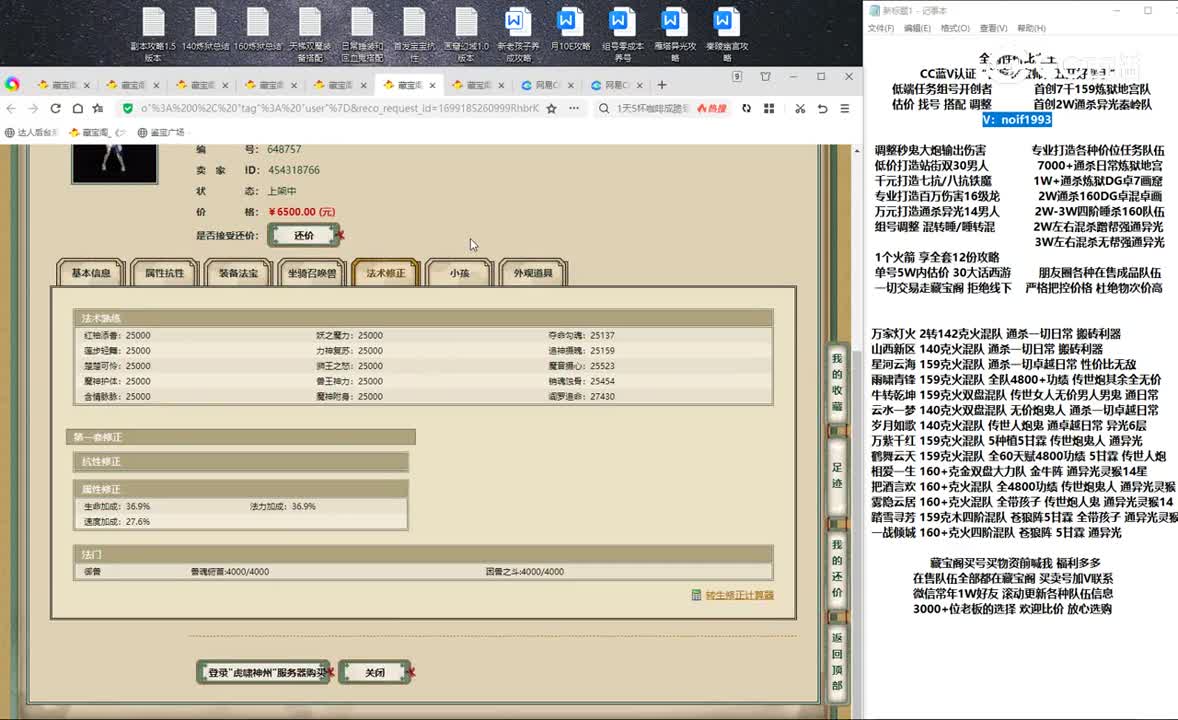Click seller ID value 454318766
The width and height of the screenshot is (1178, 720).
294,171
